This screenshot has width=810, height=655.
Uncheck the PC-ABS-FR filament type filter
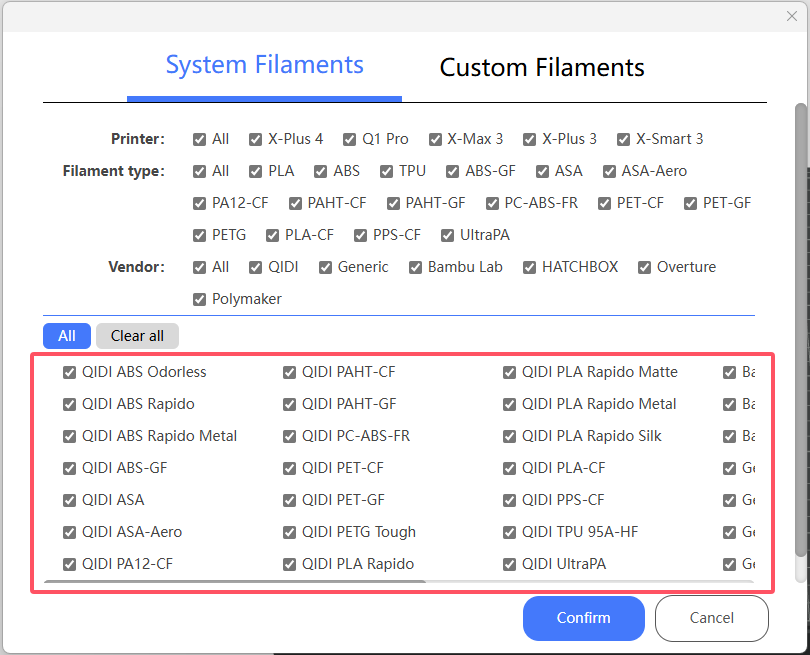click(x=492, y=204)
